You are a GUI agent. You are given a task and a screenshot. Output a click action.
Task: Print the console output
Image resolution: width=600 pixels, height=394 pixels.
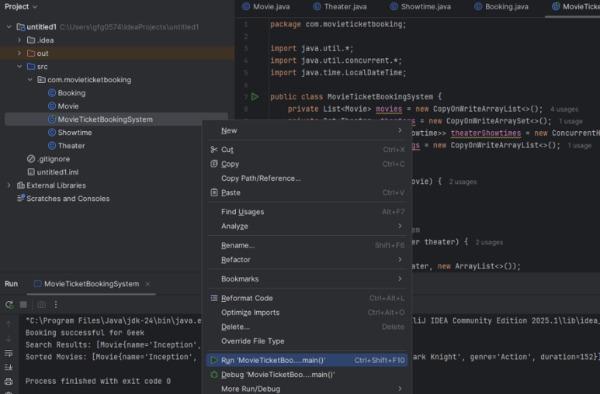(x=8, y=381)
